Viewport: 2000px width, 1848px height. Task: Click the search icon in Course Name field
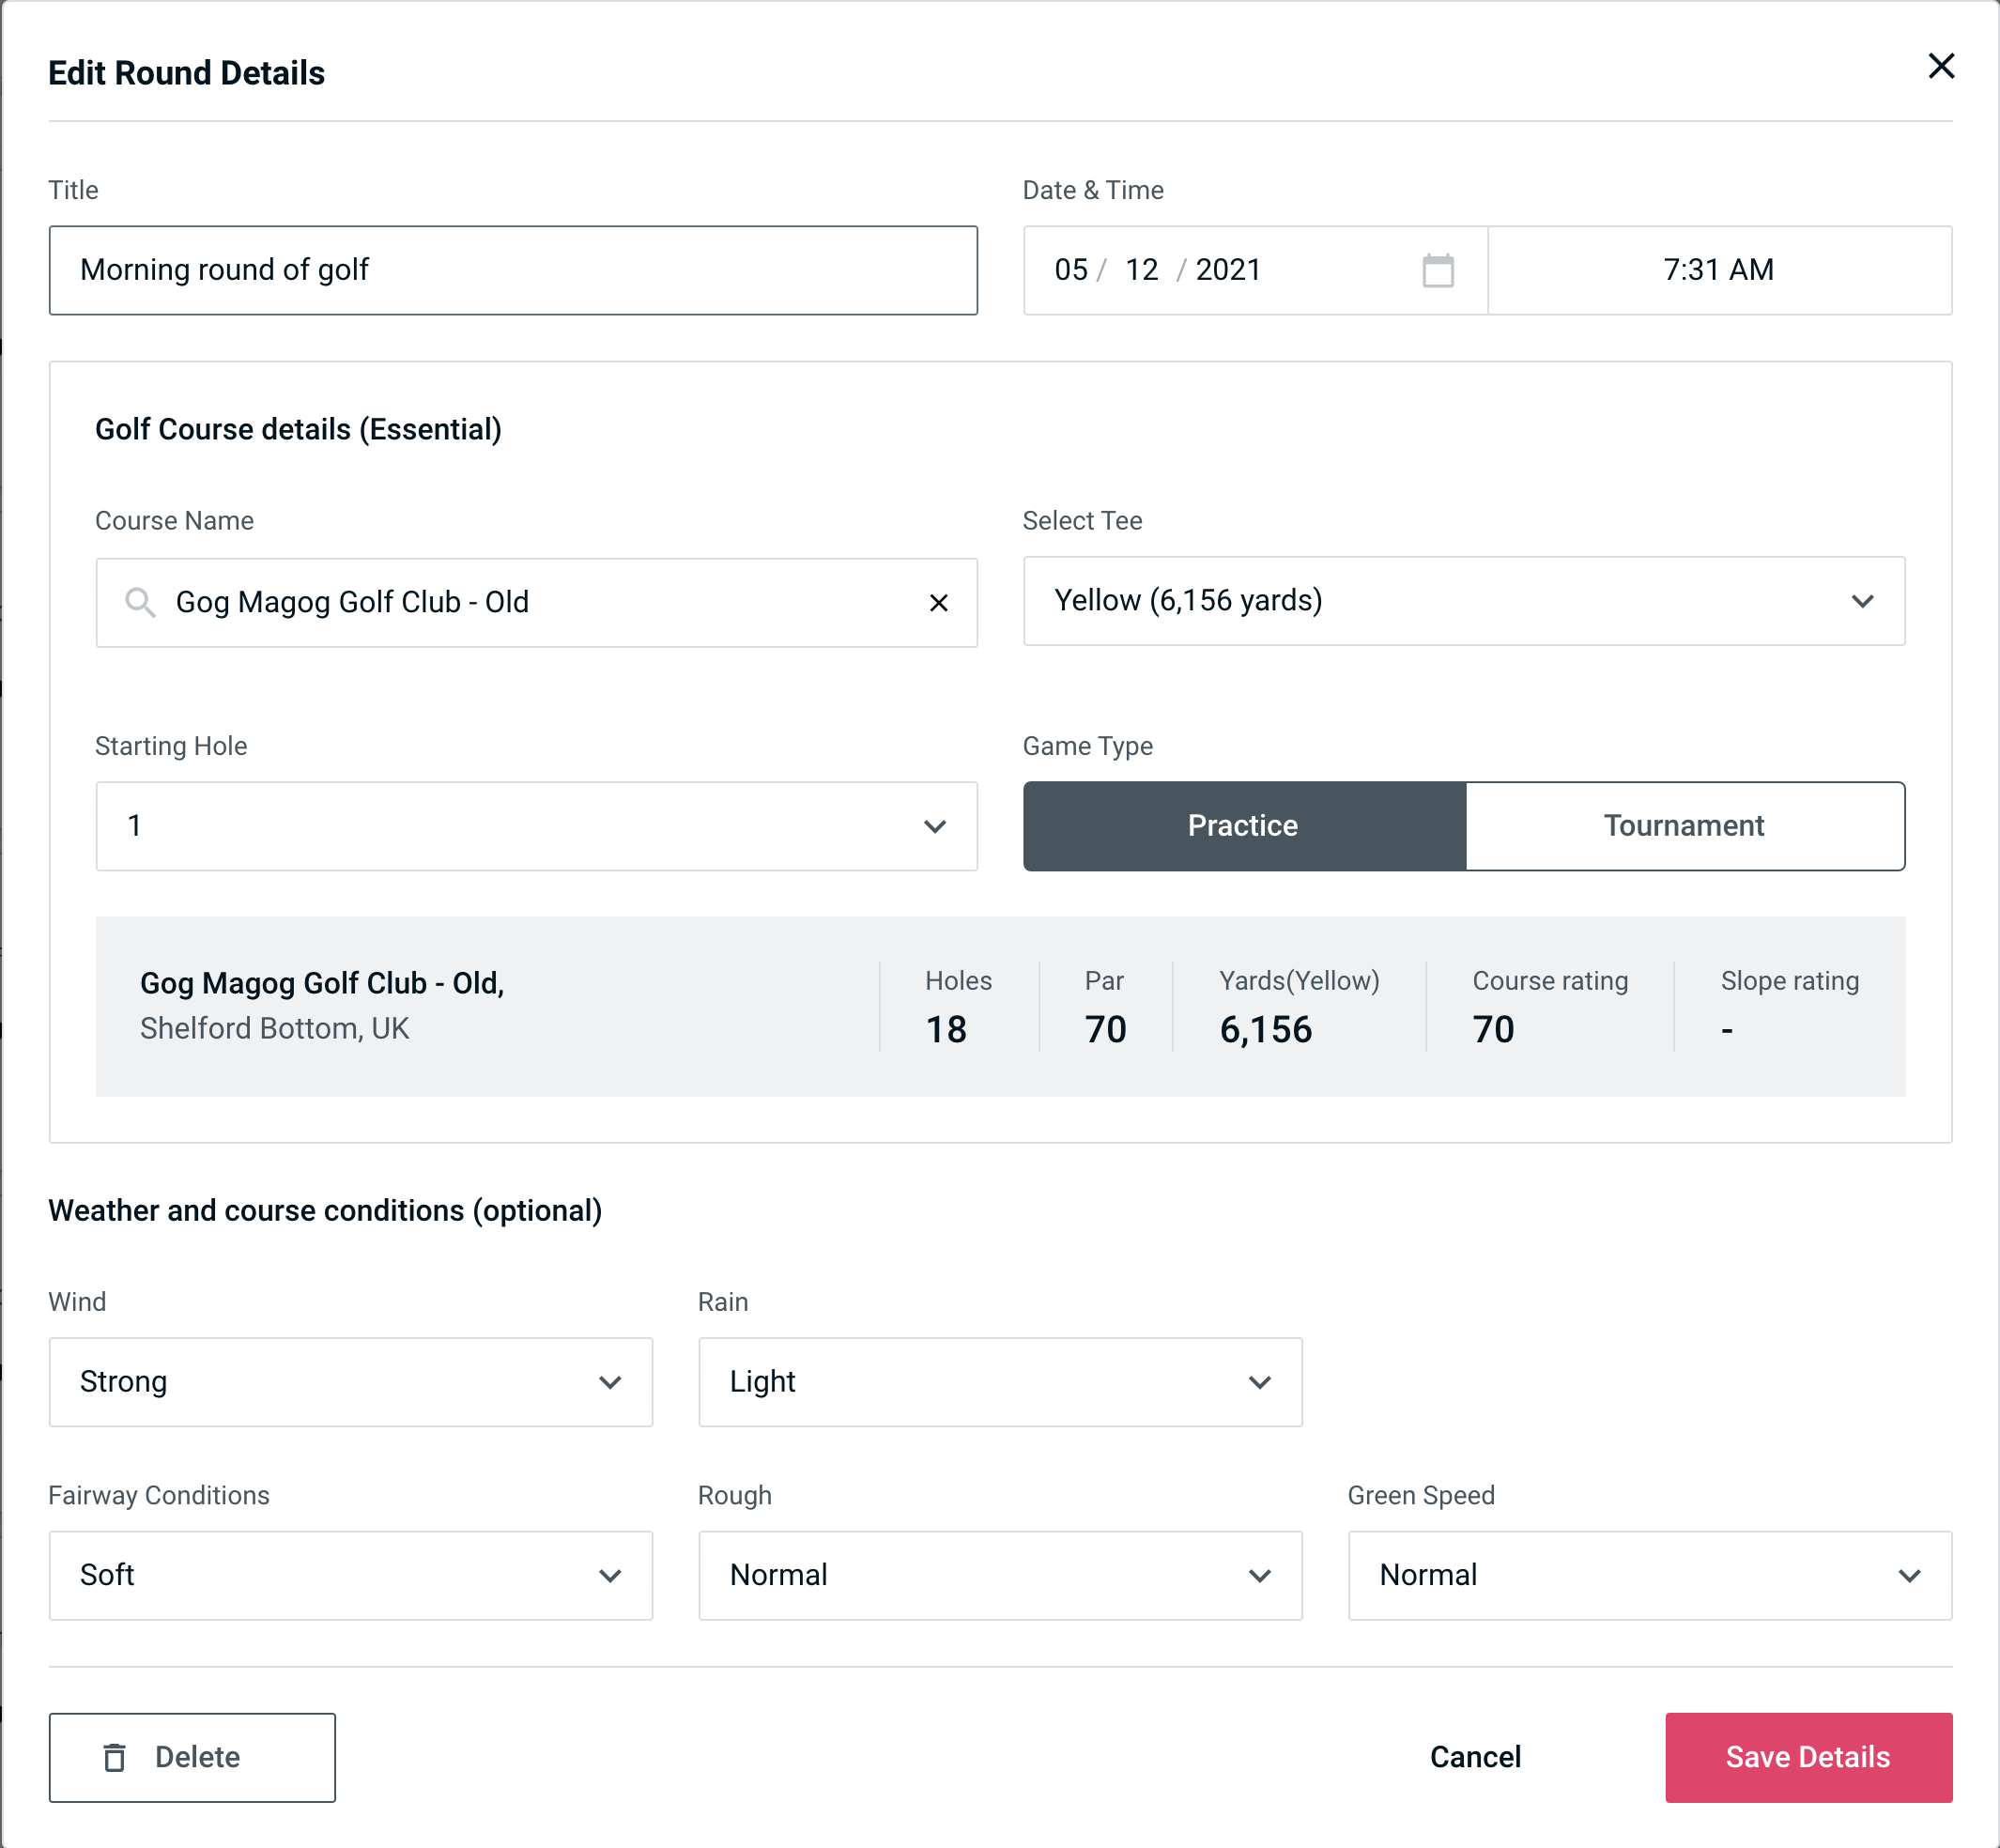(139, 603)
